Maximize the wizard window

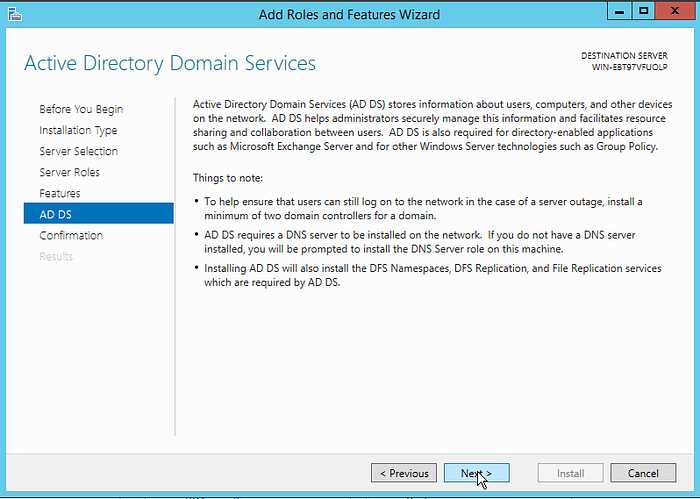coord(642,13)
